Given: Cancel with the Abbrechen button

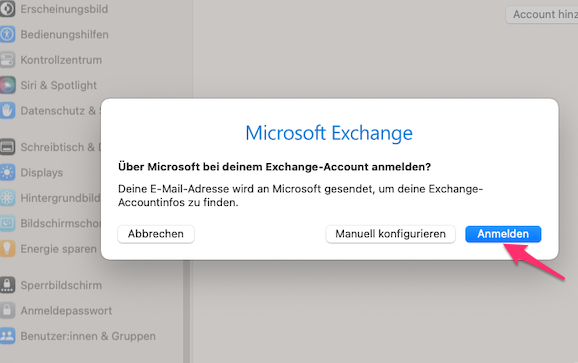Looking at the screenshot, I should pos(156,234).
